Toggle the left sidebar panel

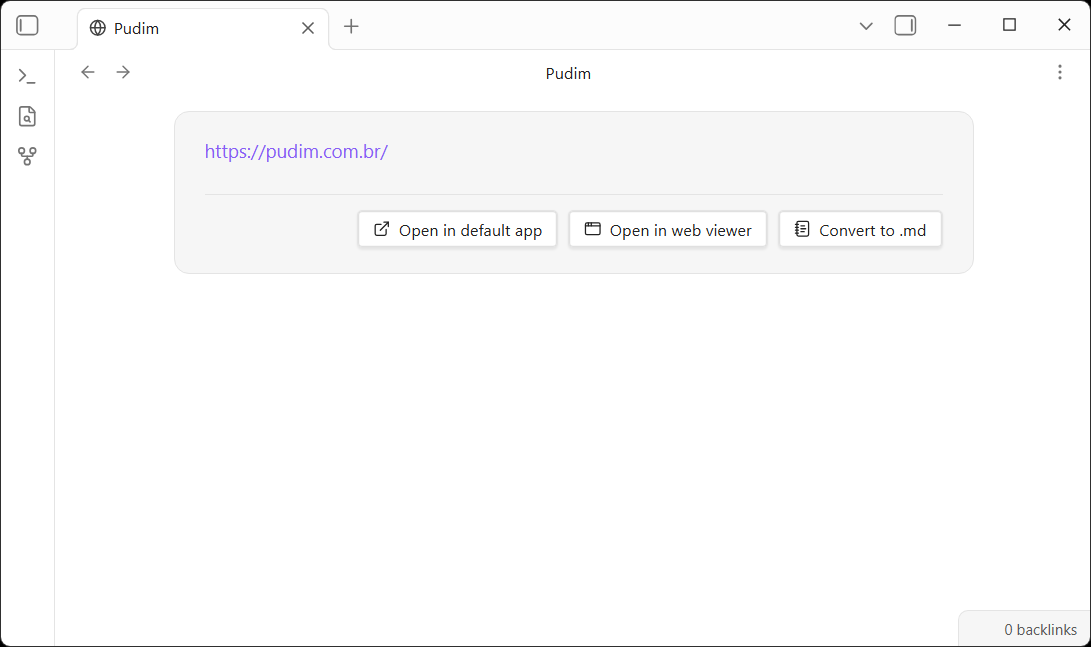[x=27, y=26]
